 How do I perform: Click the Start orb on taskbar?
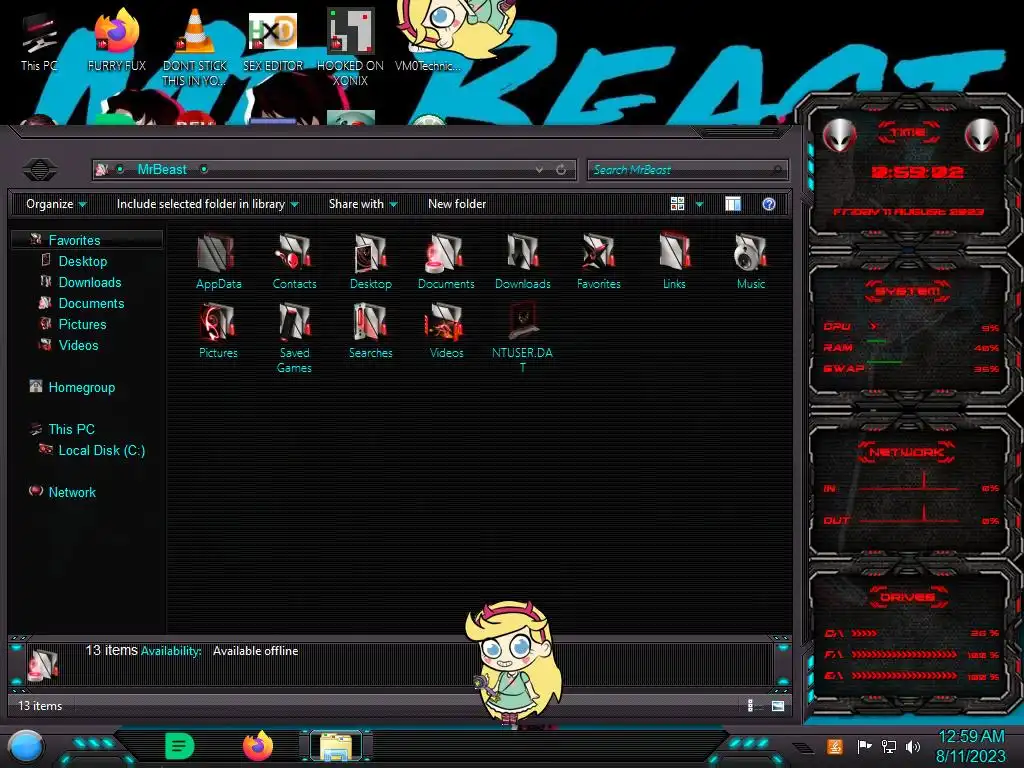tap(26, 746)
